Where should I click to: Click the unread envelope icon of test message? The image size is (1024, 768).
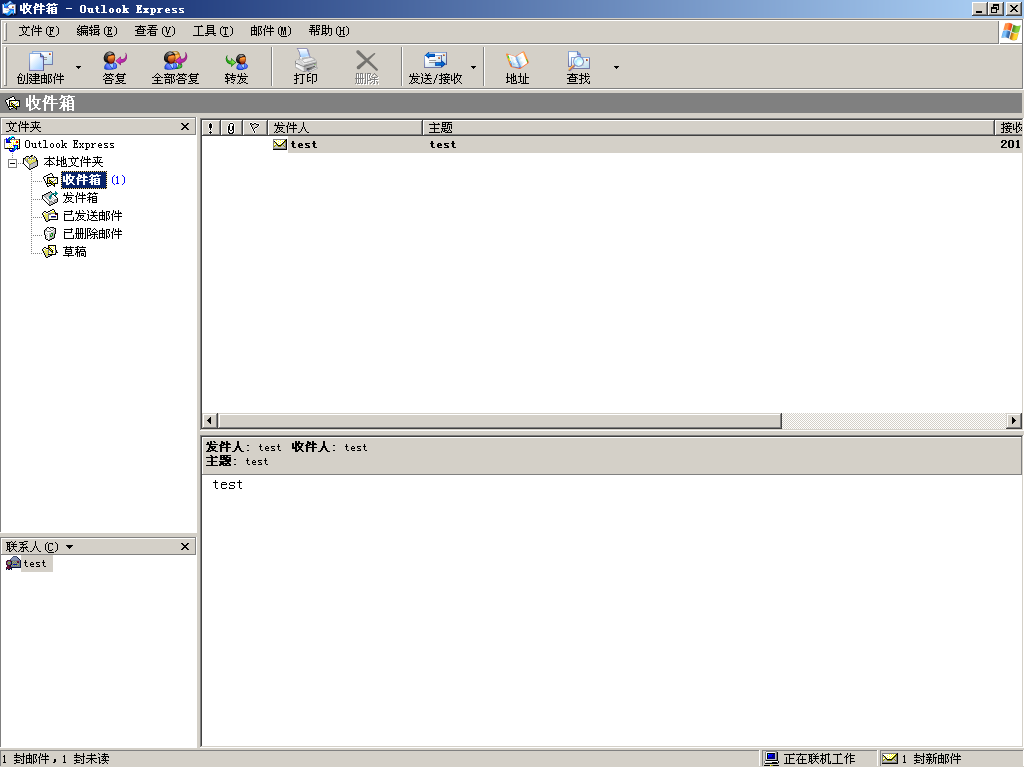(x=280, y=144)
